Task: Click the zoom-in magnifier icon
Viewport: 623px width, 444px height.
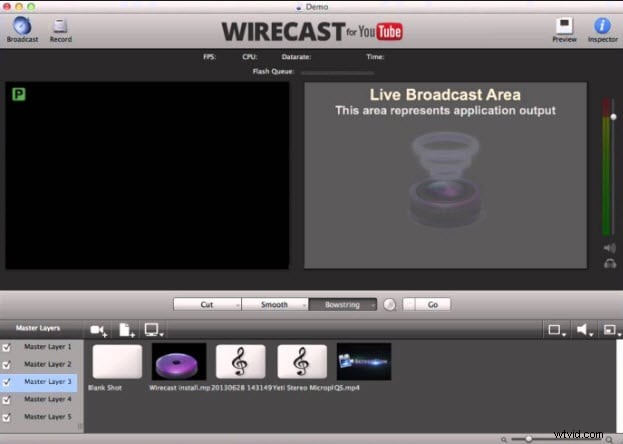Action: coord(609,439)
